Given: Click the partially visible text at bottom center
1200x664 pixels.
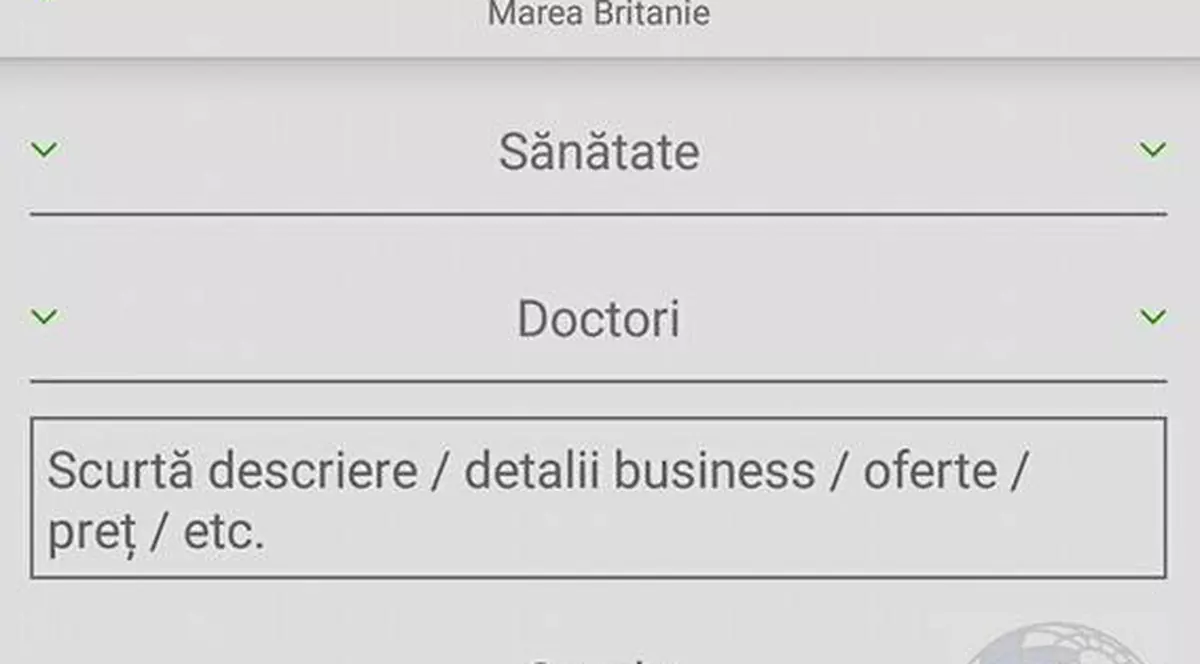Looking at the screenshot, I should point(600,657).
